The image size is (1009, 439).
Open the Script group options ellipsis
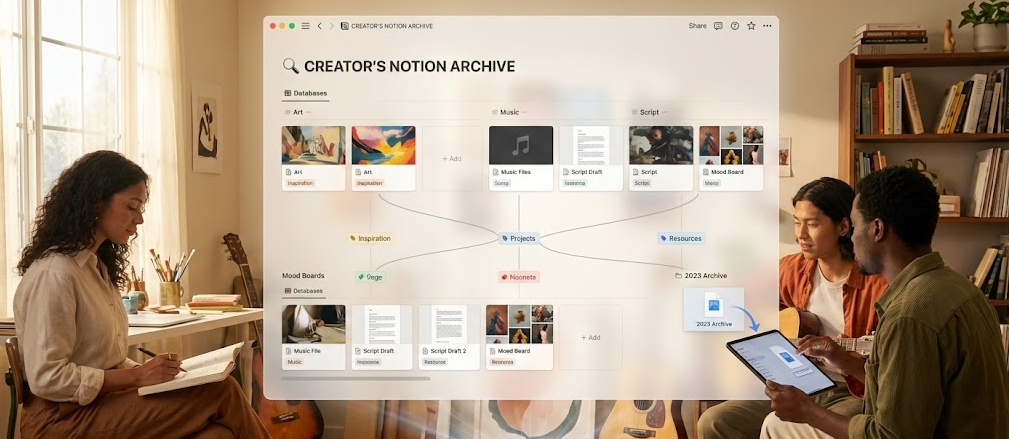pyautogui.click(x=665, y=112)
